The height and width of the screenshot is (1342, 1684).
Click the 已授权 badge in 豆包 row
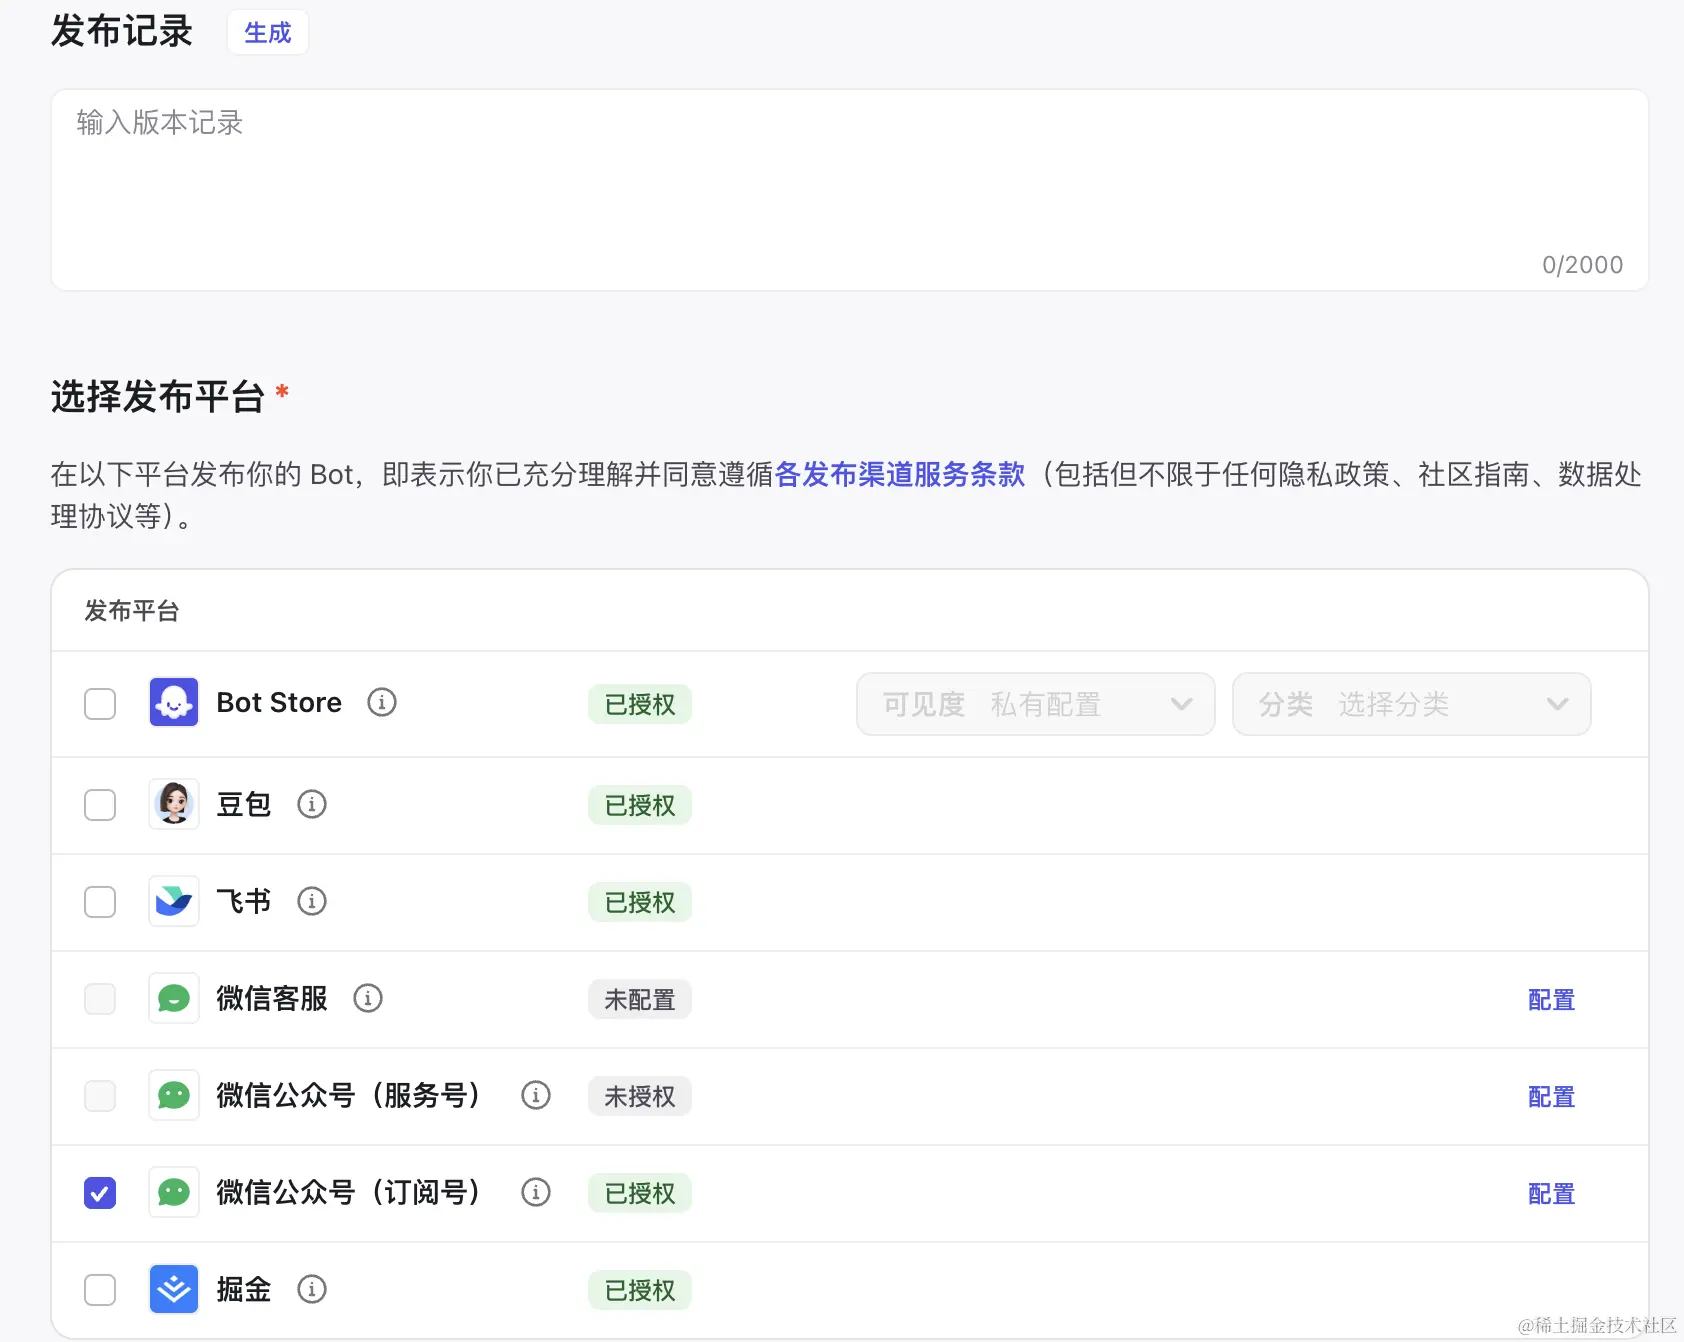click(640, 805)
